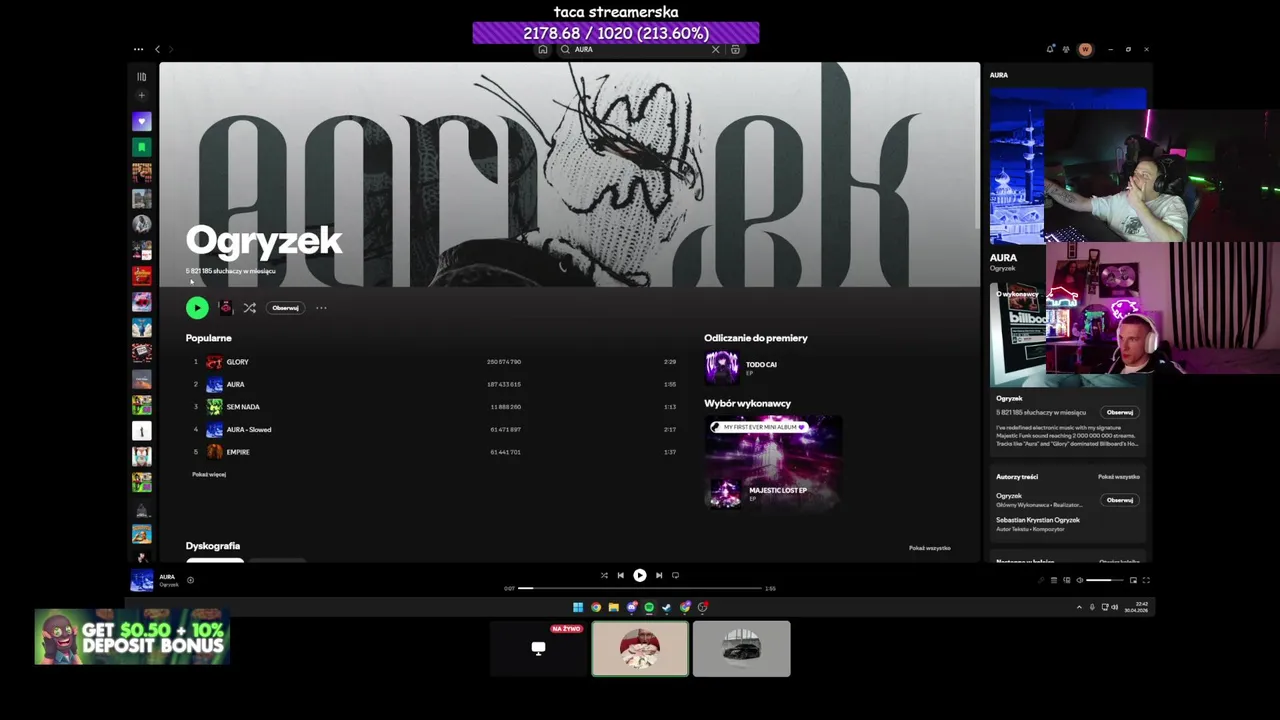Open the Windows Start menu
The height and width of the screenshot is (720, 1280).
(x=577, y=607)
